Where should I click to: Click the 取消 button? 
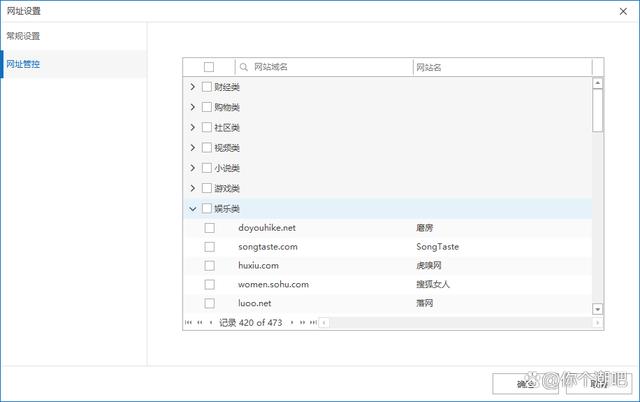coord(599,384)
